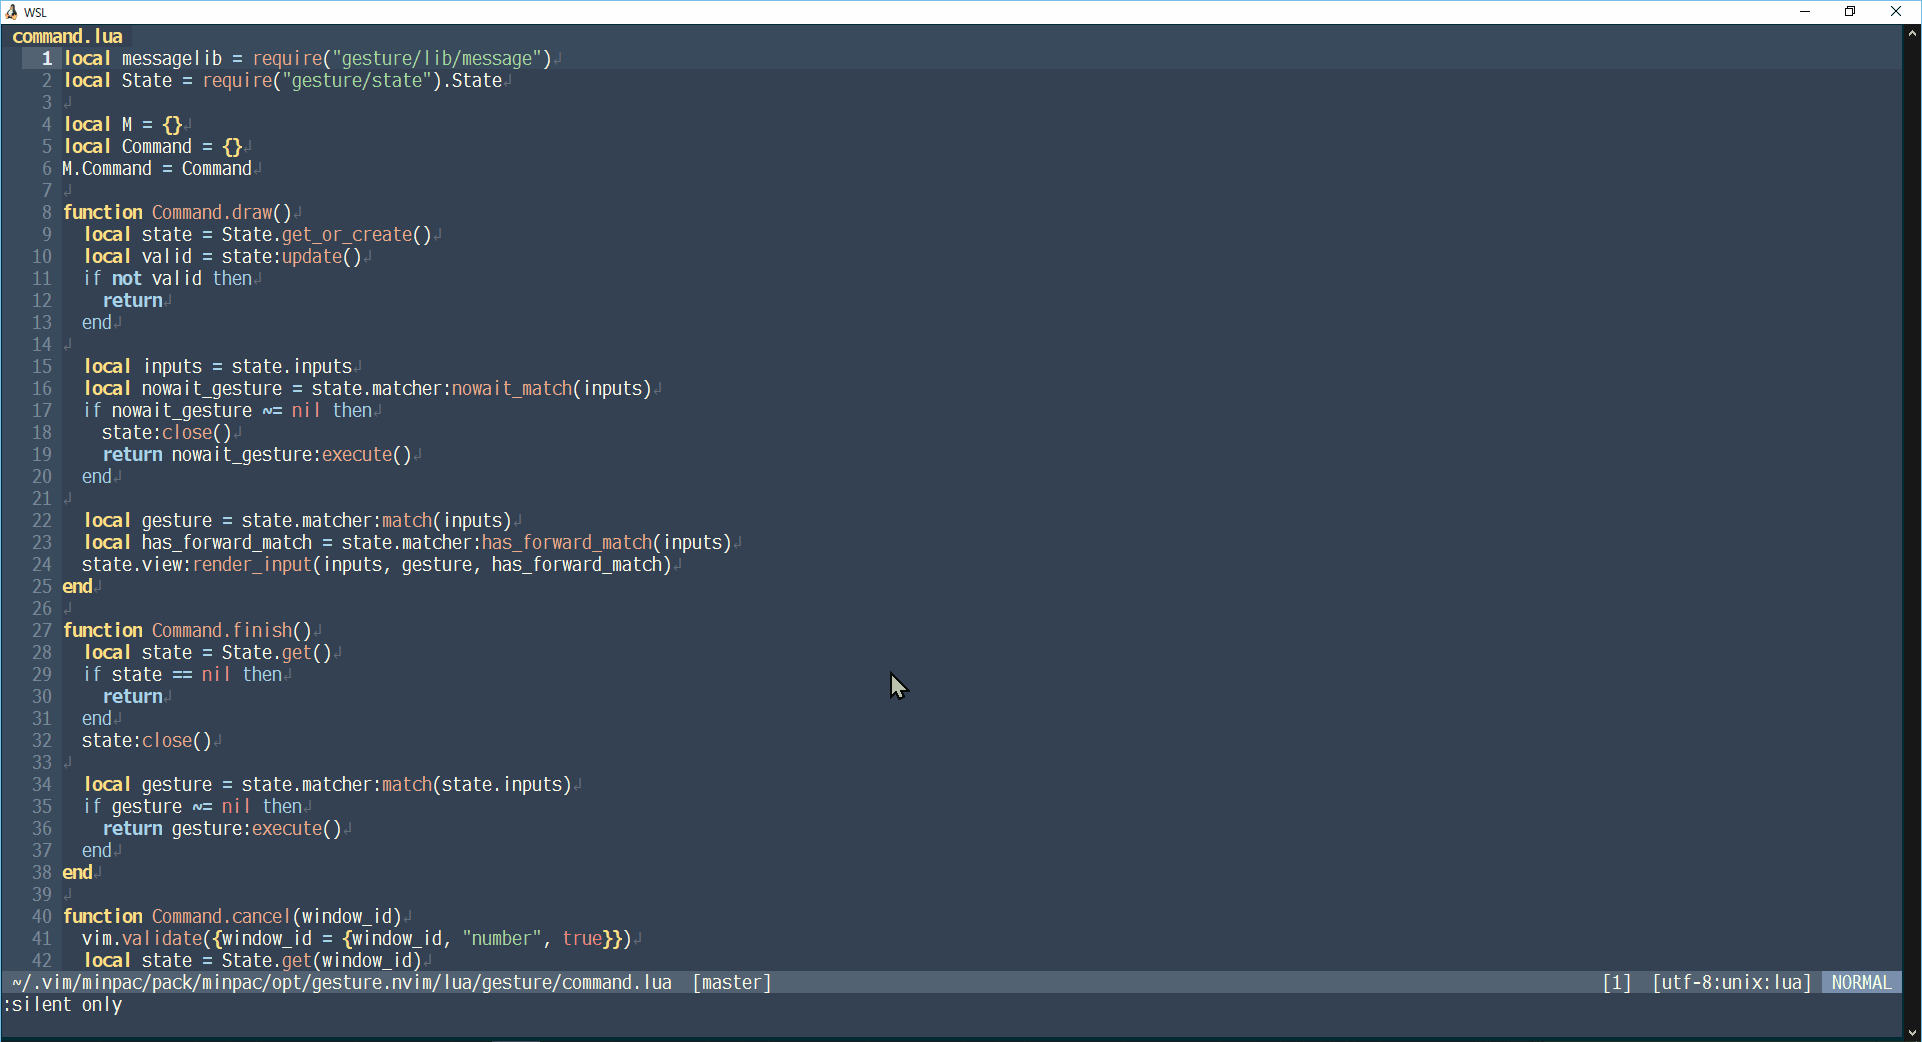
Task: Click line number 40 in the gutter
Action: coord(42,917)
